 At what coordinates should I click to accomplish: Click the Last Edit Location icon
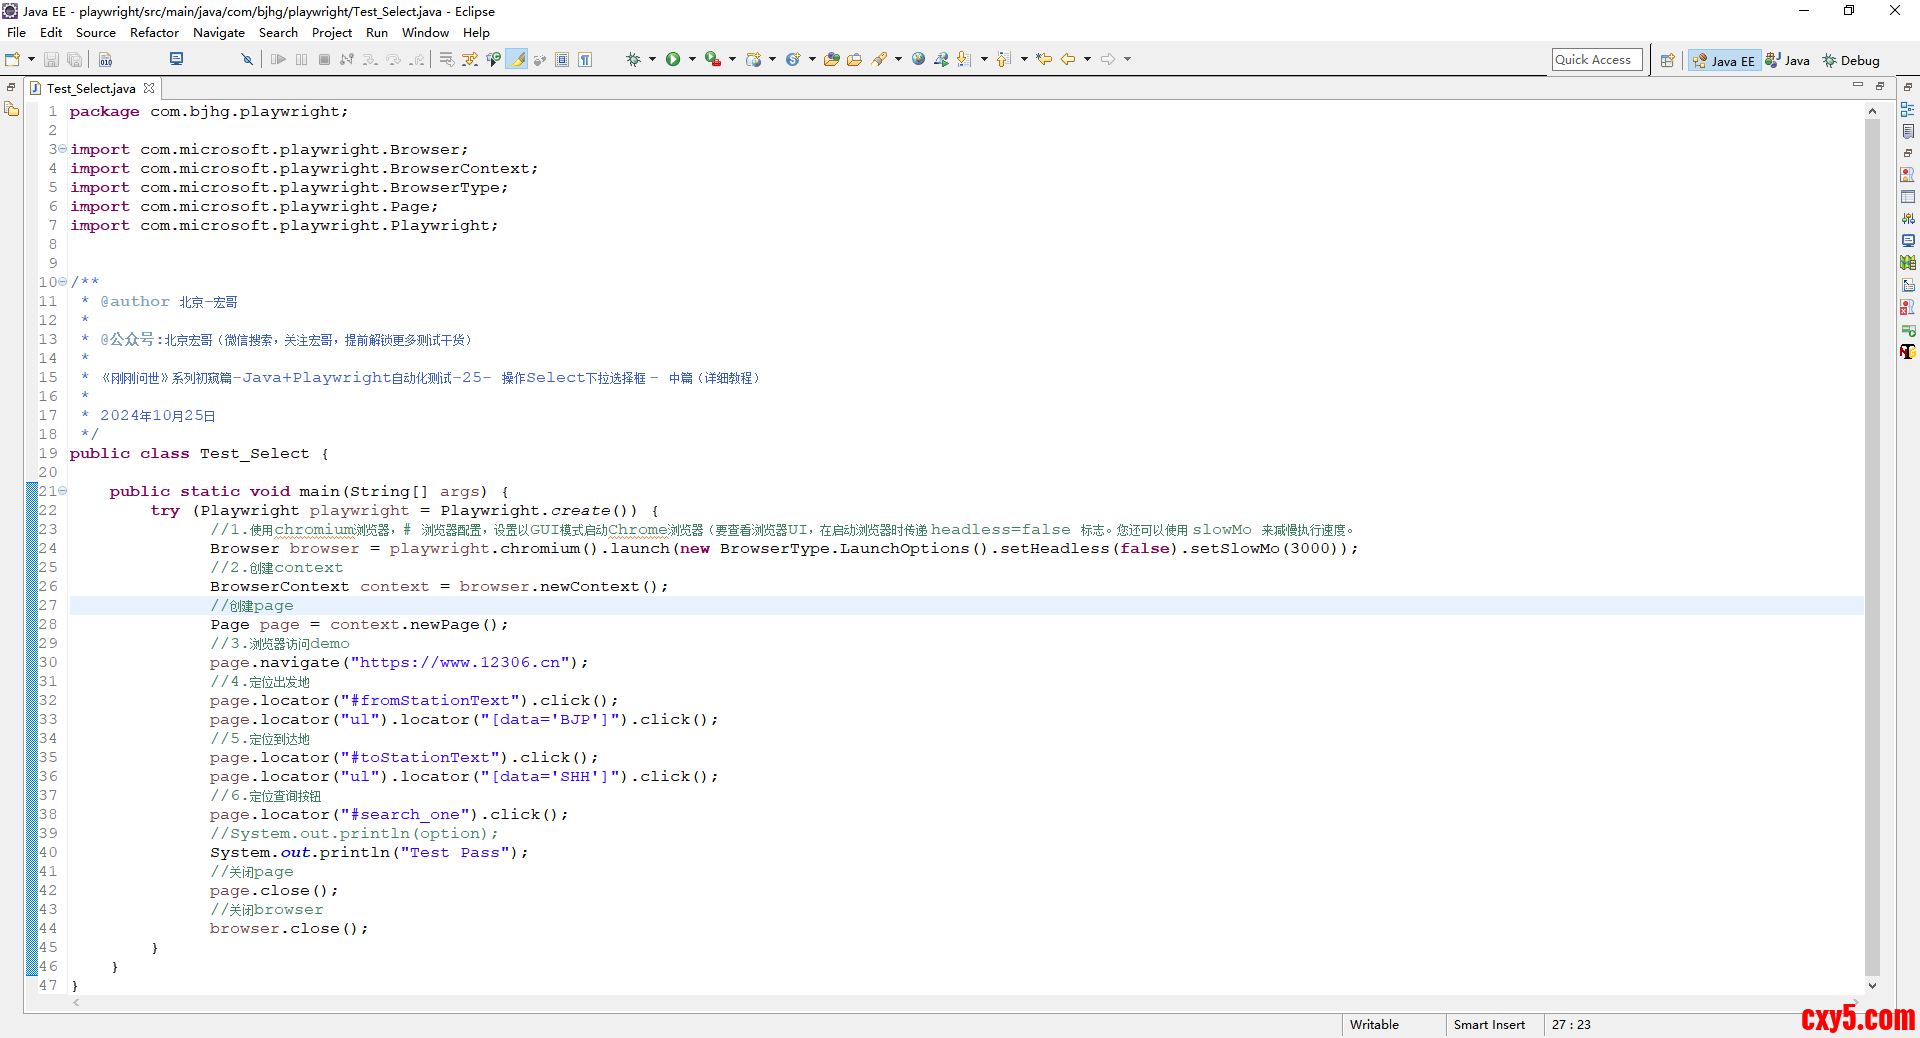(x=1044, y=60)
